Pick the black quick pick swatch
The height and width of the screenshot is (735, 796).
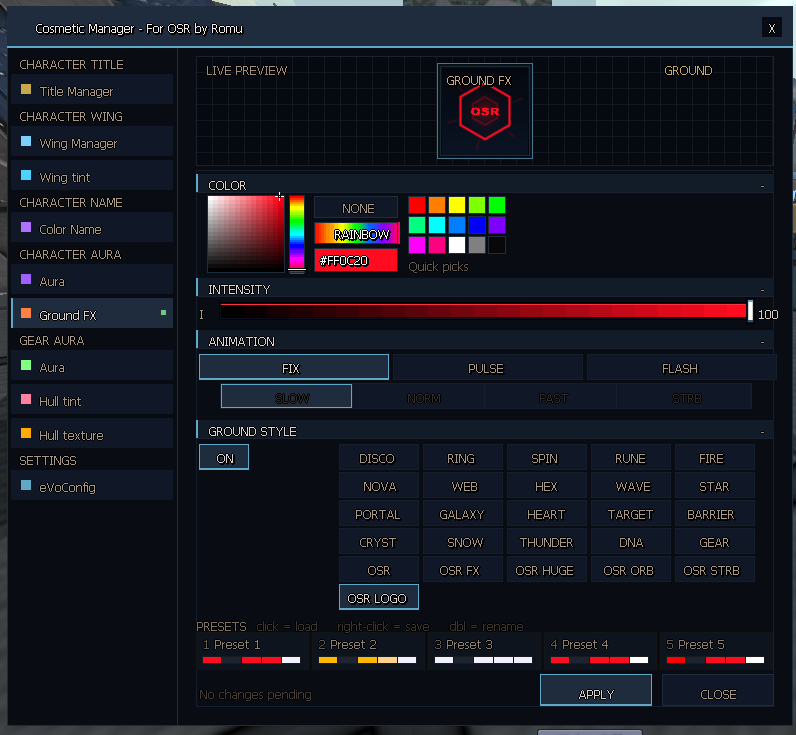click(x=497, y=245)
